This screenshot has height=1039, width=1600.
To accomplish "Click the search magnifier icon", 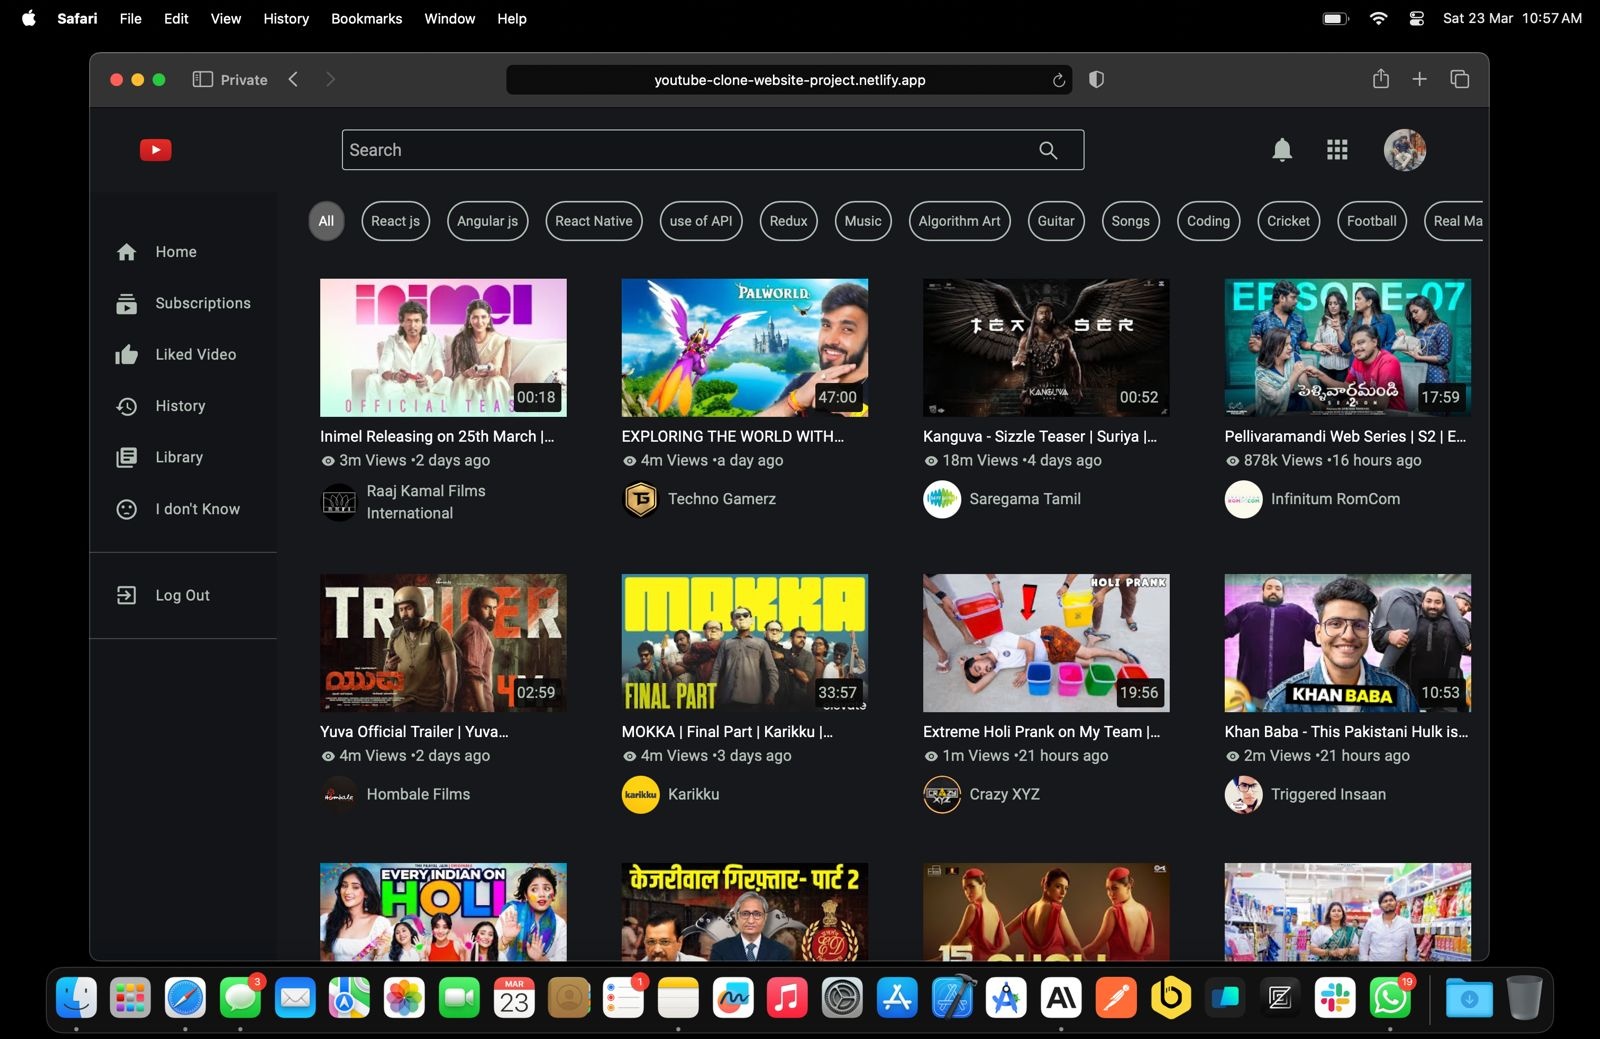I will coord(1047,150).
